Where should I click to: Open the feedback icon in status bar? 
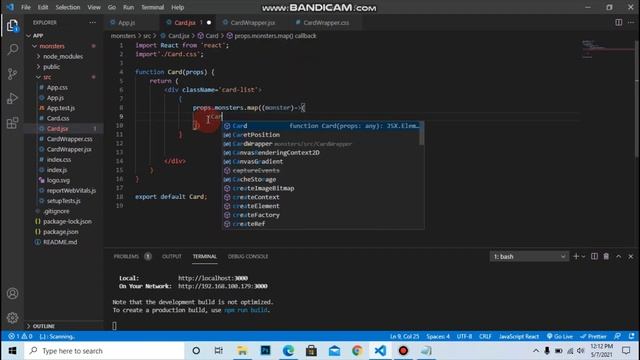(x=618, y=336)
